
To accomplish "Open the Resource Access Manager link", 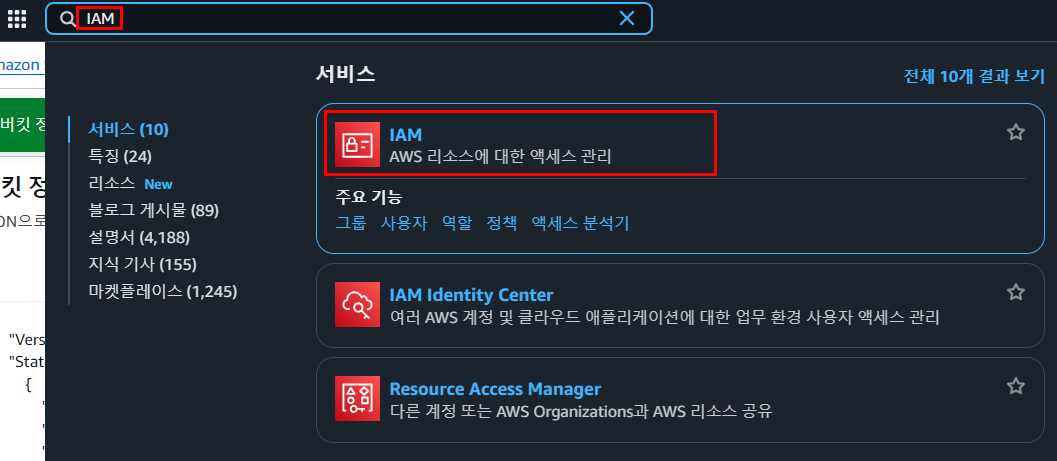I will point(495,389).
